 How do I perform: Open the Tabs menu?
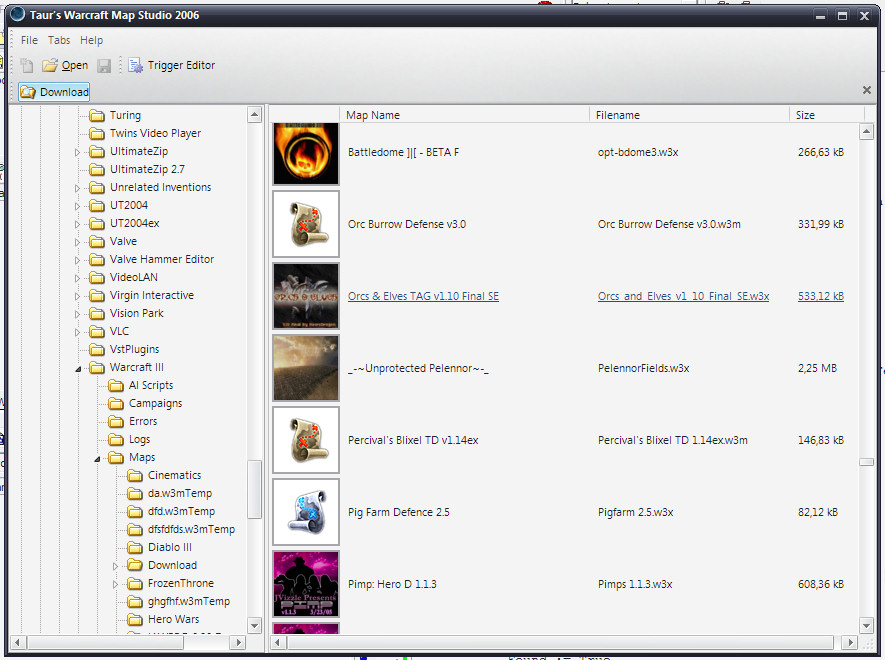pyautogui.click(x=59, y=40)
